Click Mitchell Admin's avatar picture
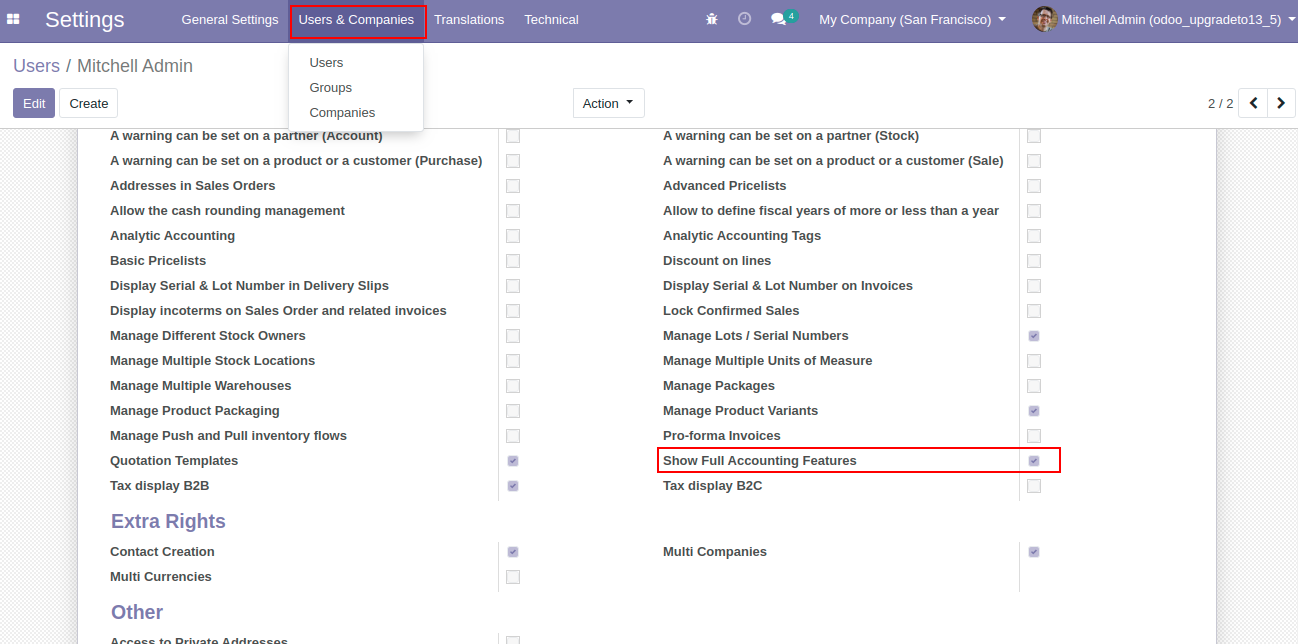This screenshot has width=1298, height=644. [x=1044, y=19]
